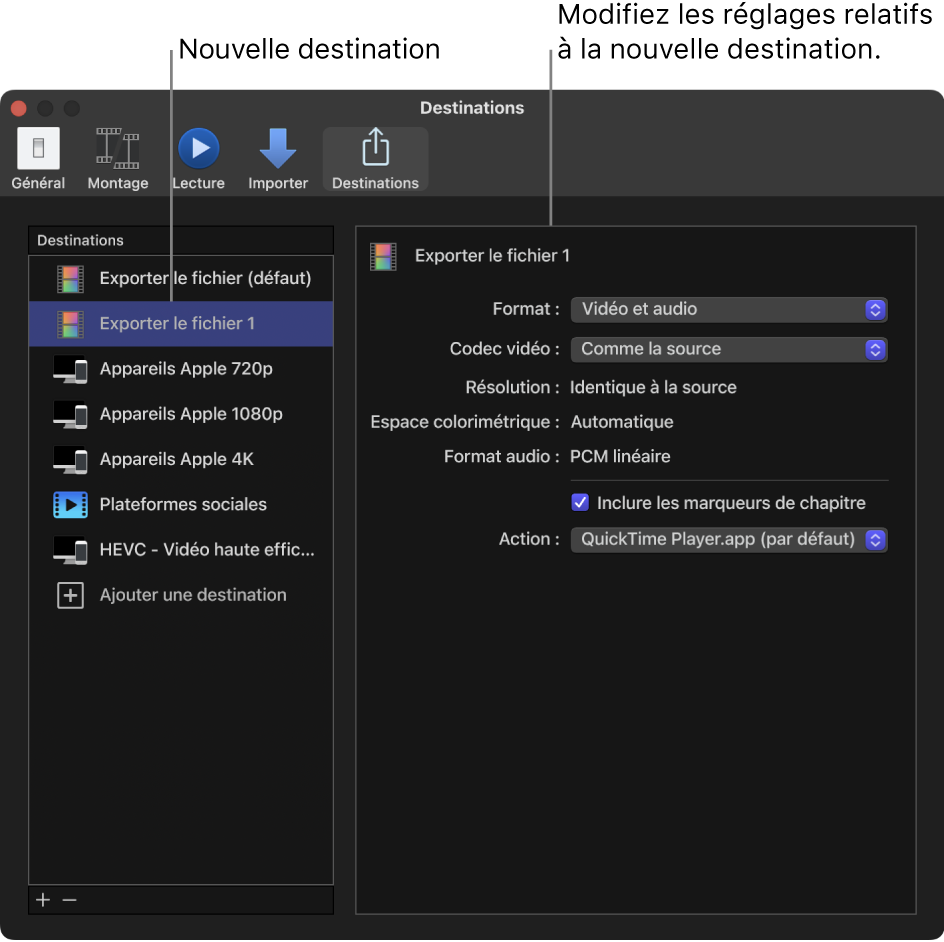Open the Format dropdown

tap(728, 310)
